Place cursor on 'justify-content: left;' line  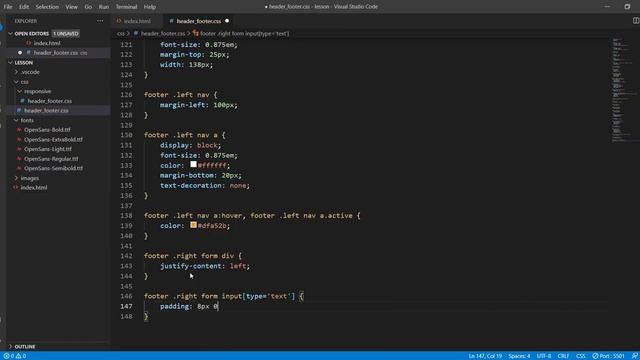click(x=204, y=266)
